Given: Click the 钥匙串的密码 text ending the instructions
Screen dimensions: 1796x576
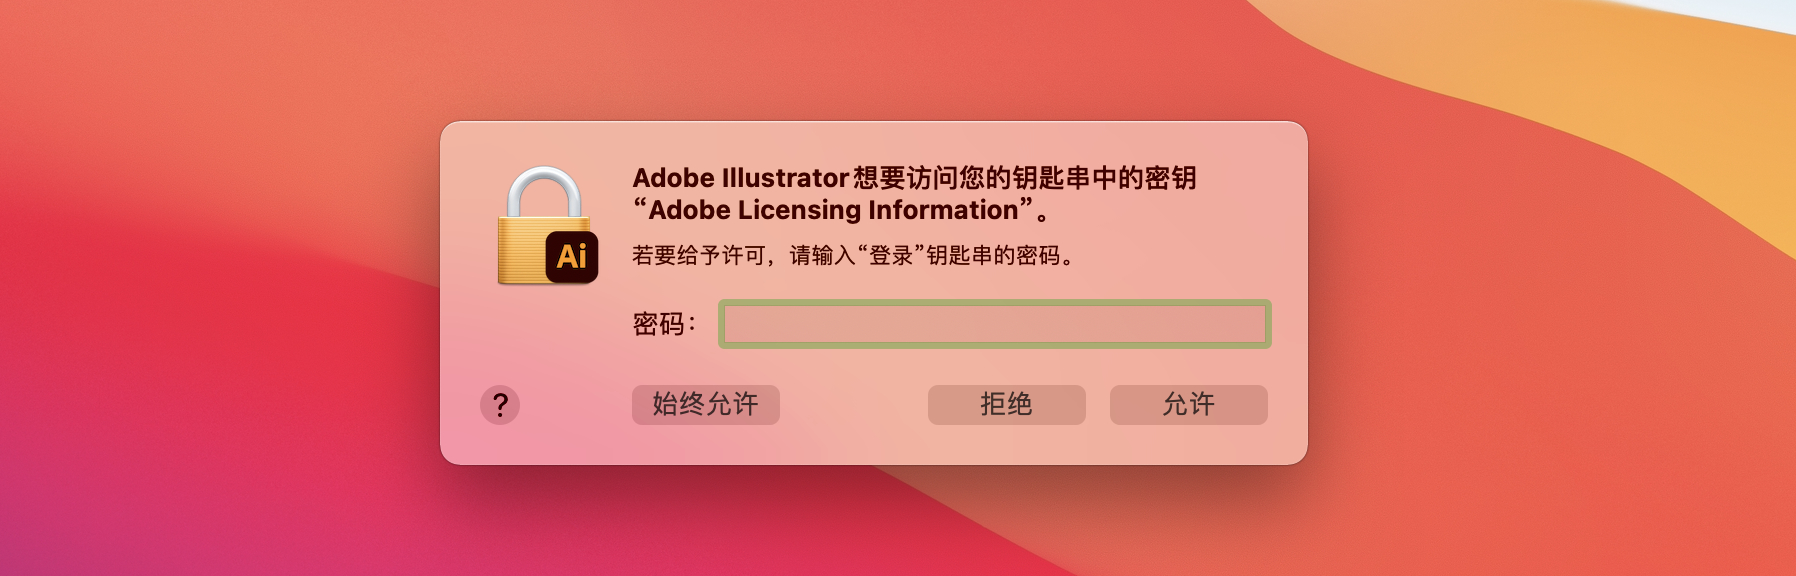Looking at the screenshot, I should click(x=993, y=256).
